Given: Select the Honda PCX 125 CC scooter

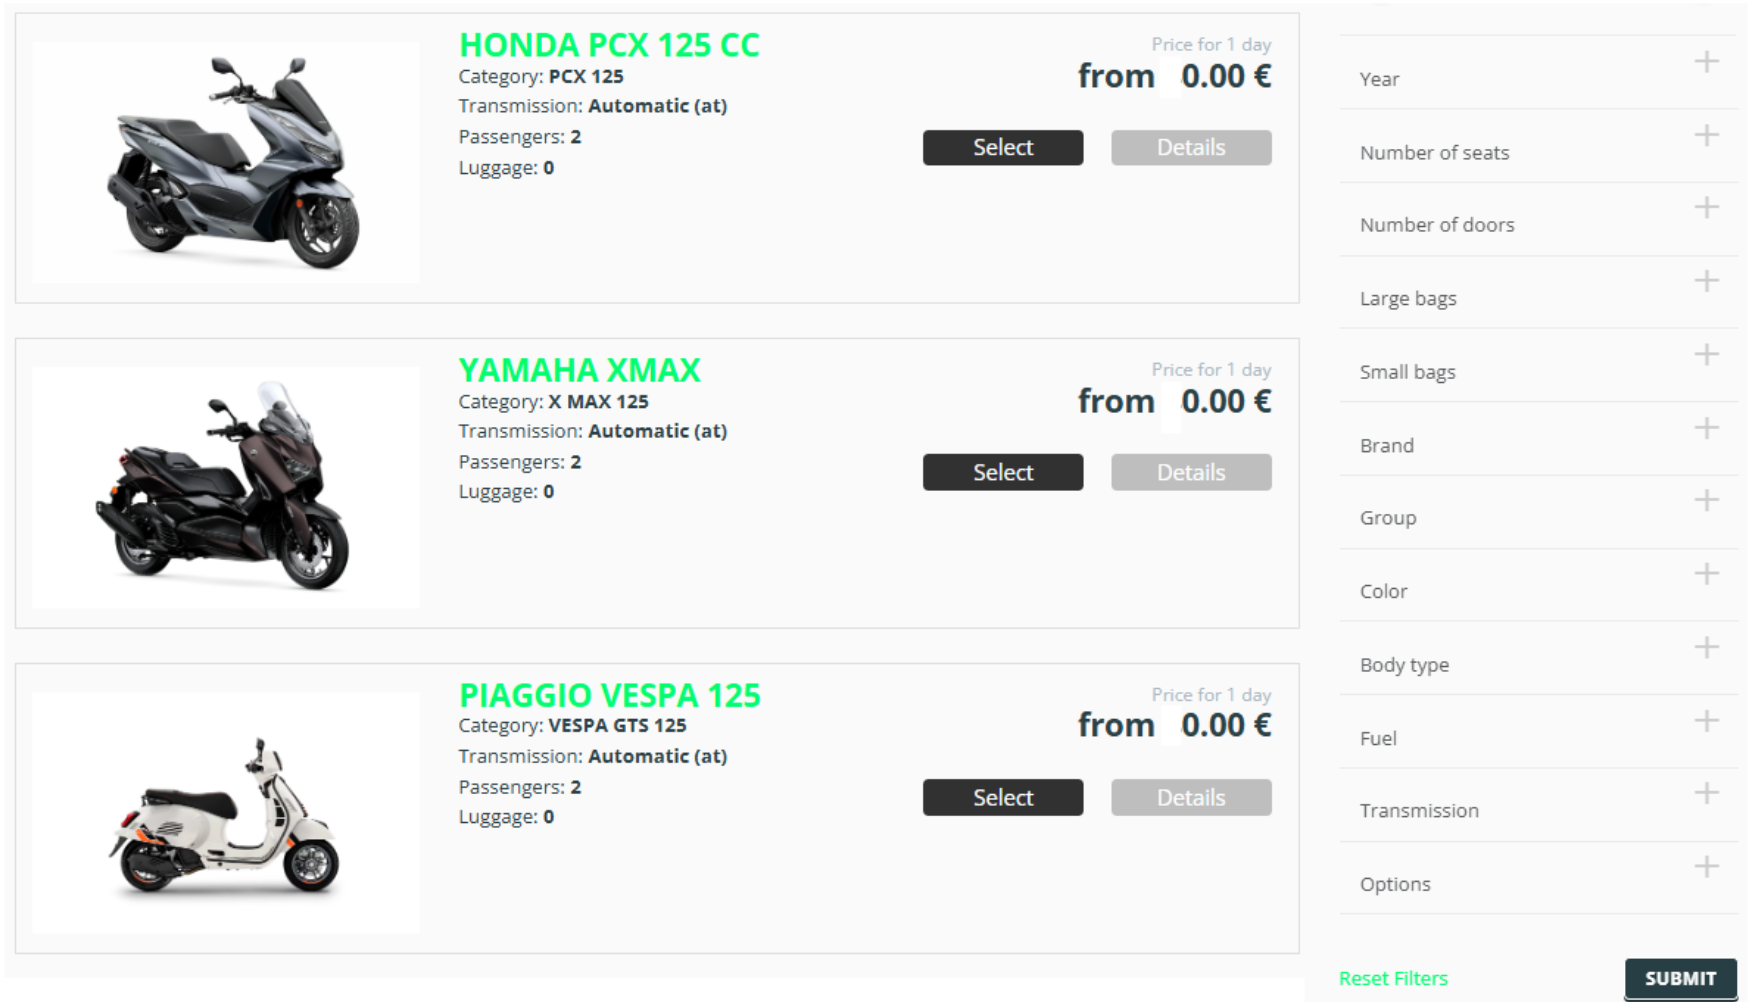Looking at the screenshot, I should point(1002,148).
